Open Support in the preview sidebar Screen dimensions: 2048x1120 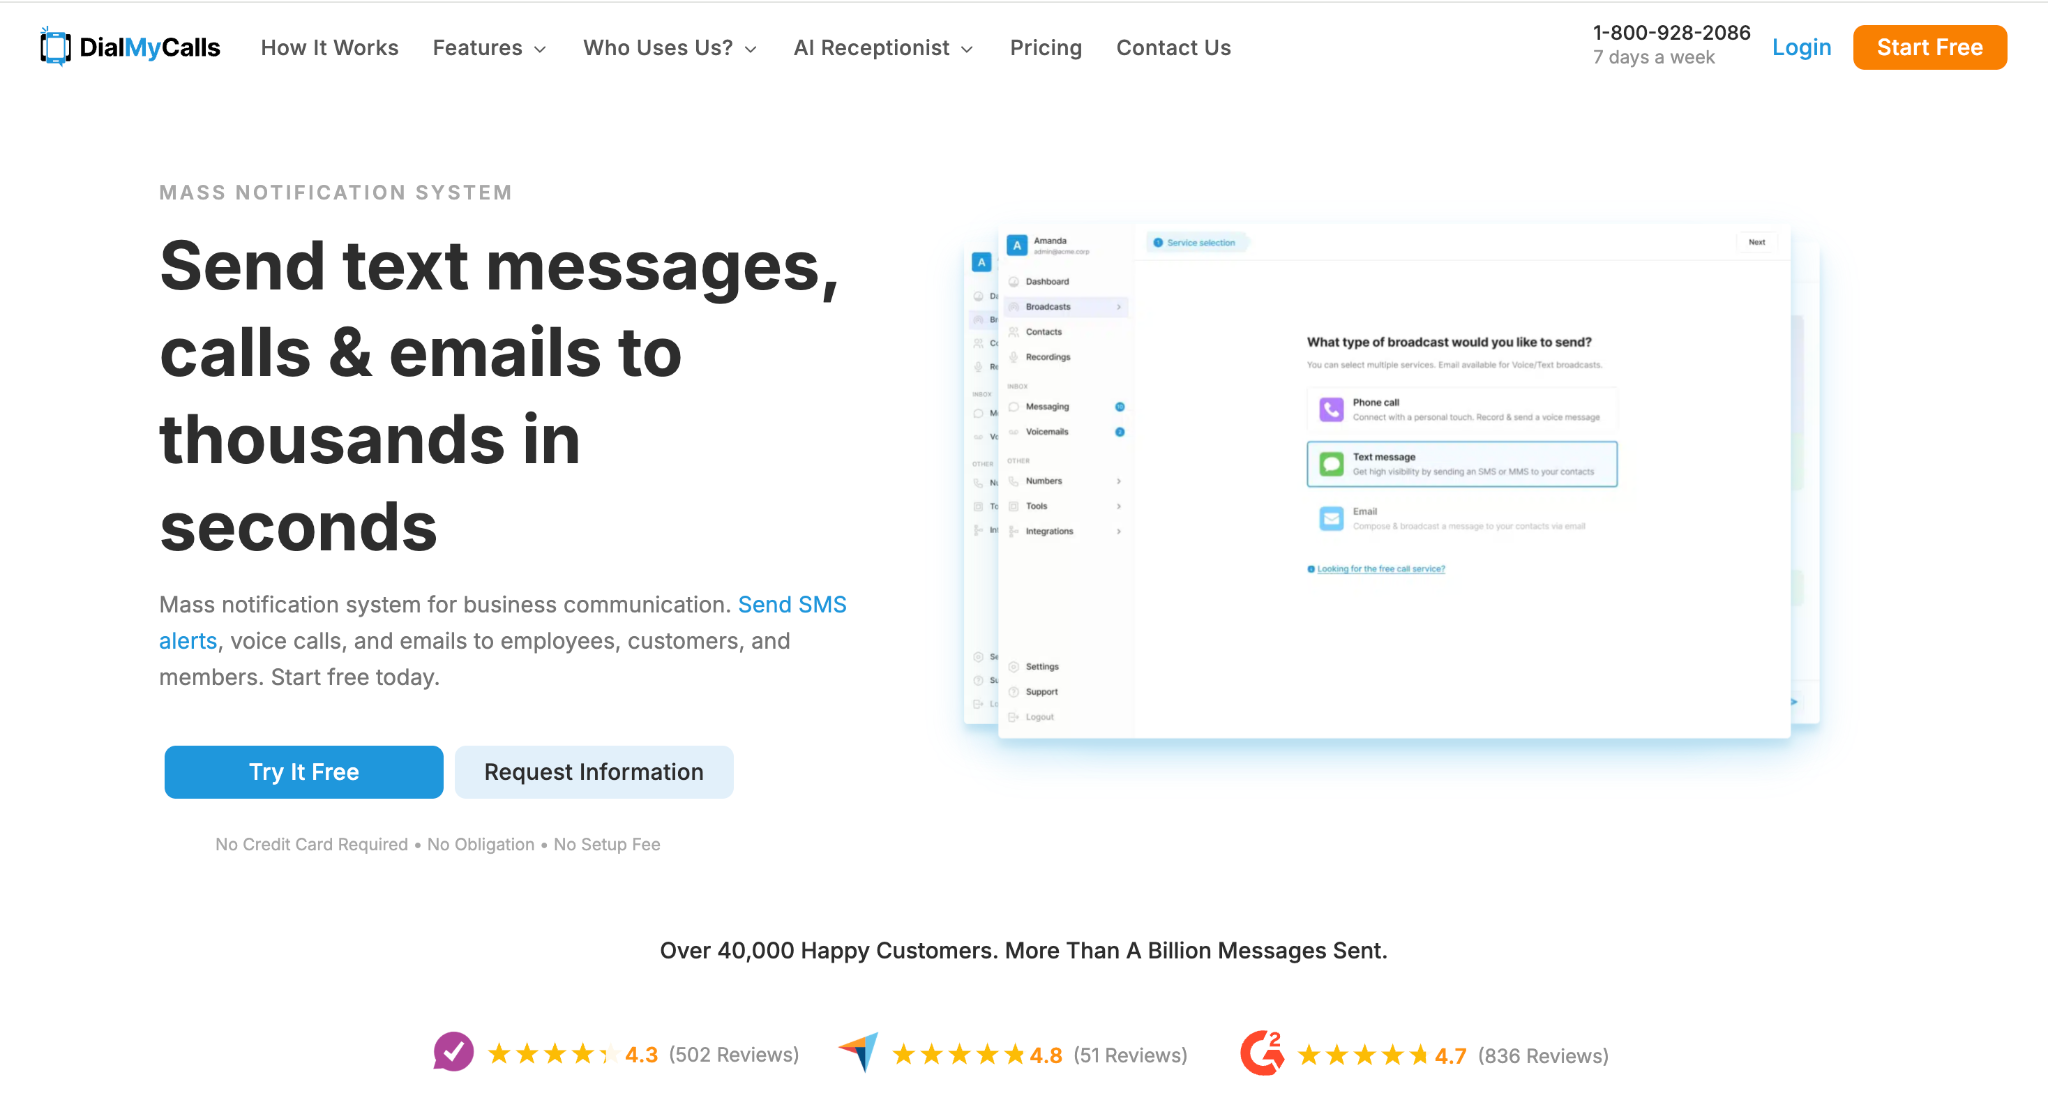pyautogui.click(x=1041, y=692)
